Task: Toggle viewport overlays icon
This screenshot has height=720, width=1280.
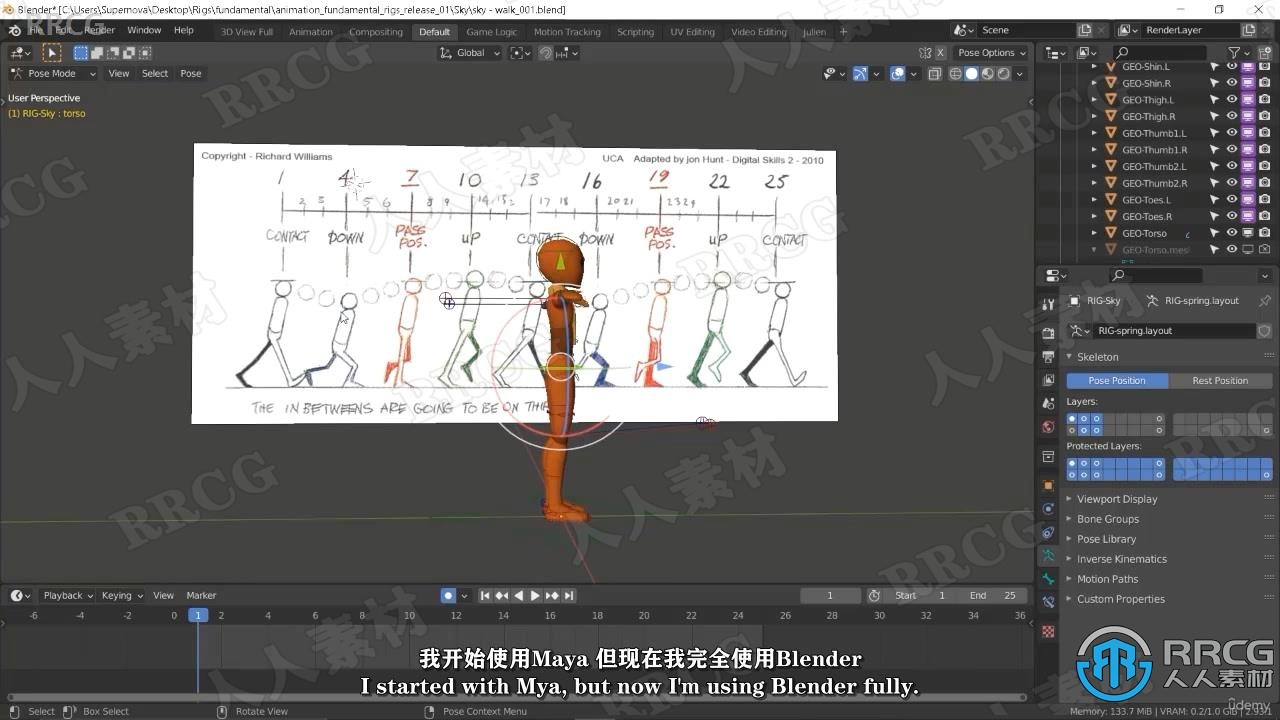Action: tap(898, 74)
